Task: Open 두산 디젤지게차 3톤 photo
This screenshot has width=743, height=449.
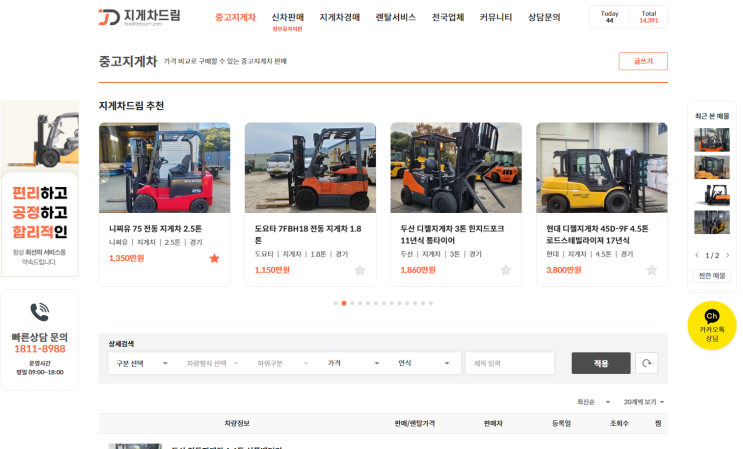Action: click(456, 168)
